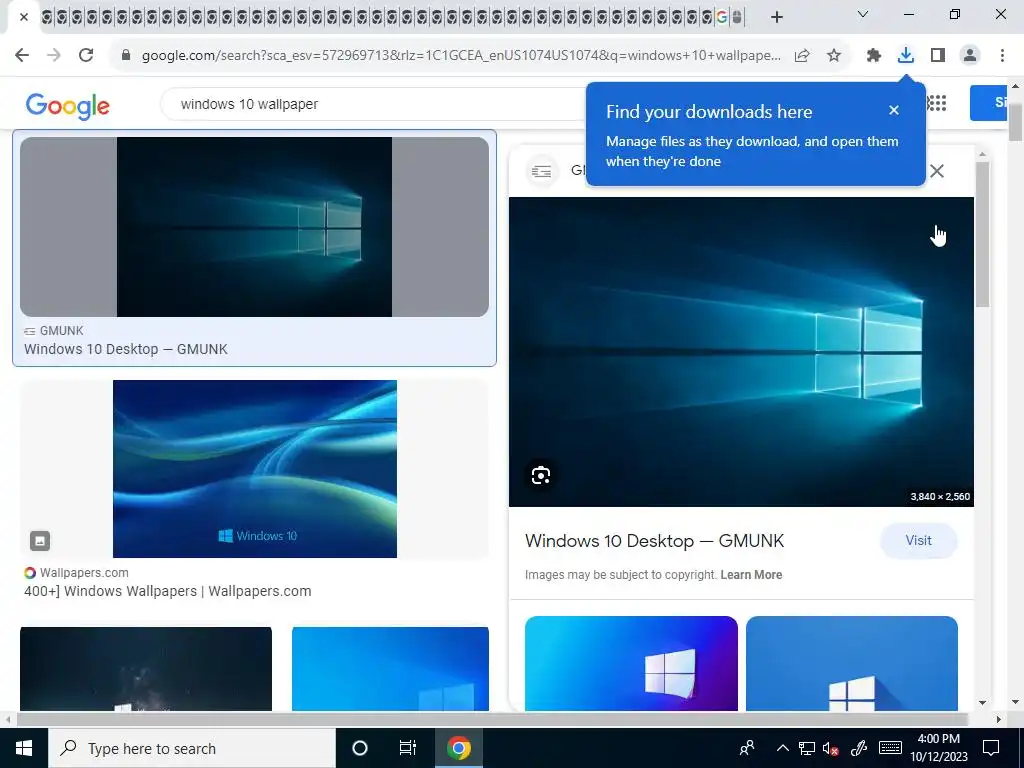This screenshot has width=1024, height=768.
Task: Open the Google apps grid
Action: point(937,103)
